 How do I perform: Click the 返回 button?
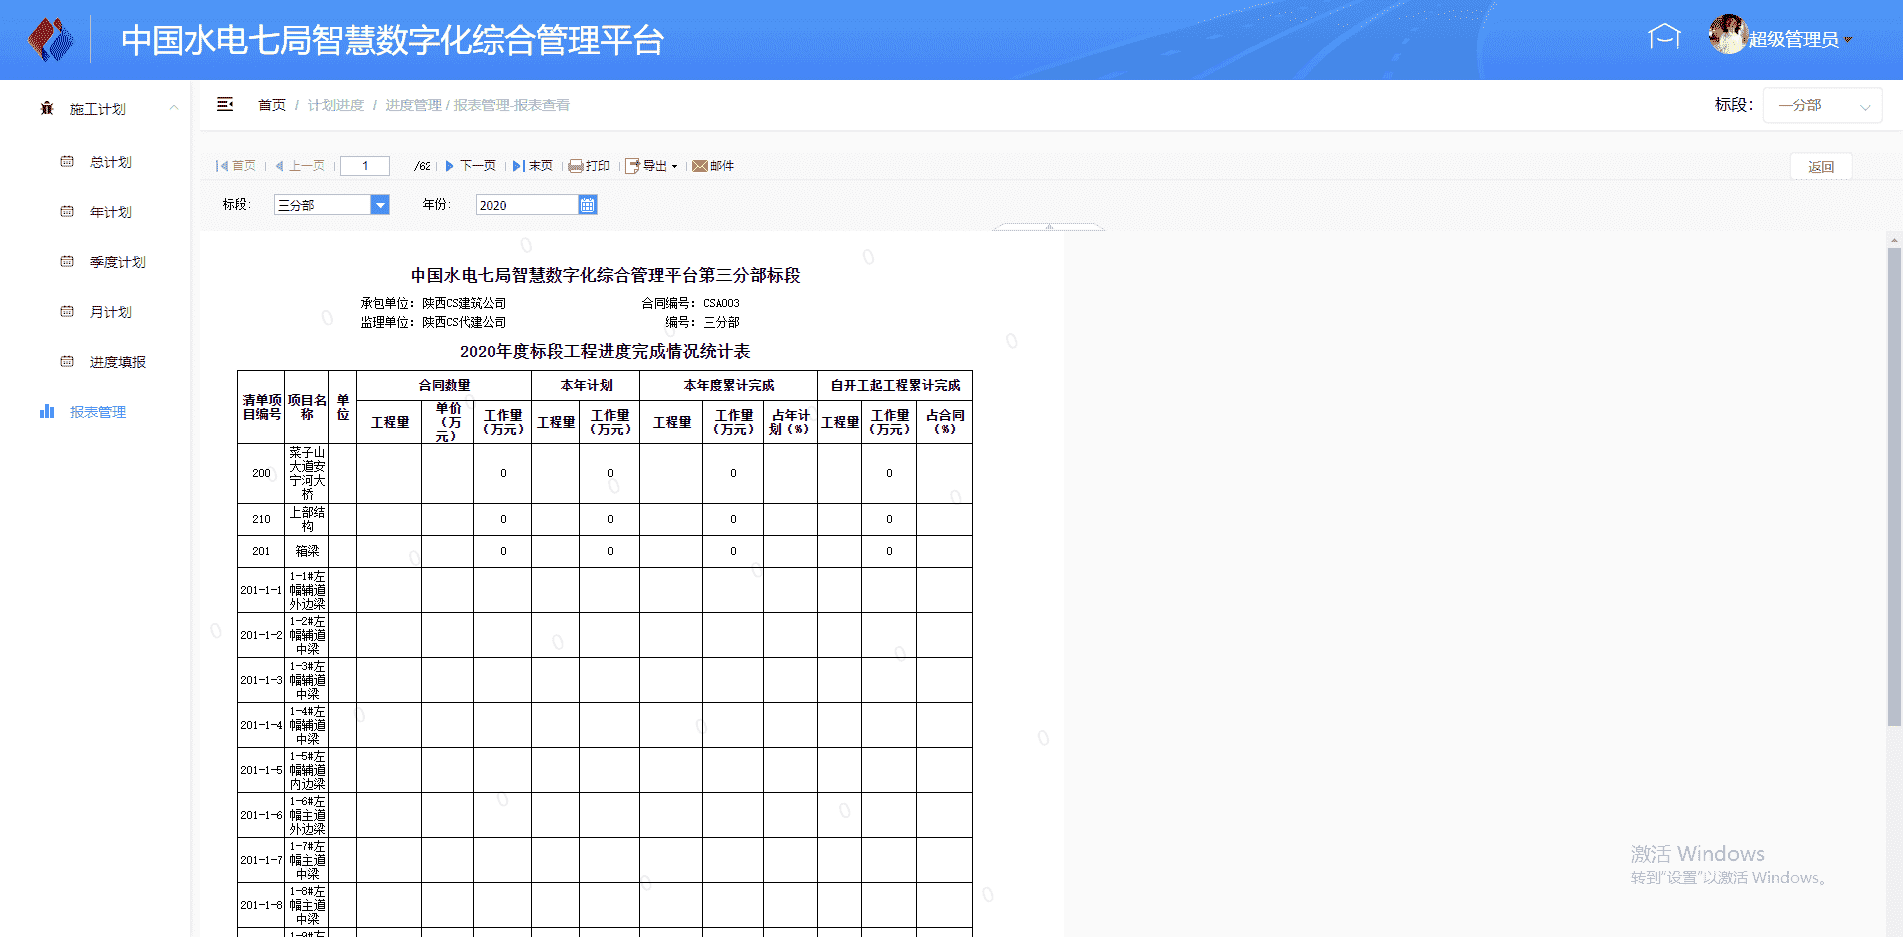(x=1820, y=167)
